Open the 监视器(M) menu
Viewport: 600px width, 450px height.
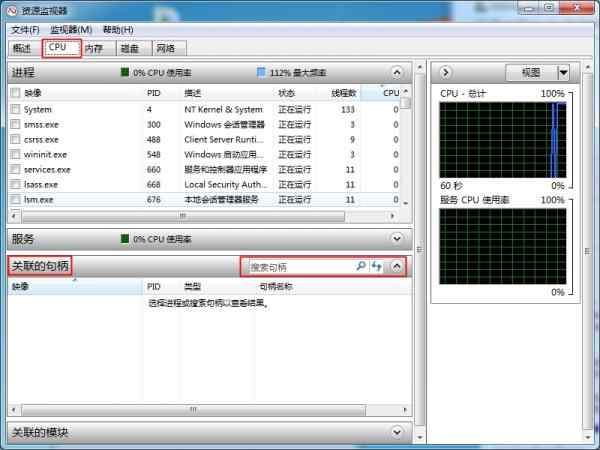point(71,30)
